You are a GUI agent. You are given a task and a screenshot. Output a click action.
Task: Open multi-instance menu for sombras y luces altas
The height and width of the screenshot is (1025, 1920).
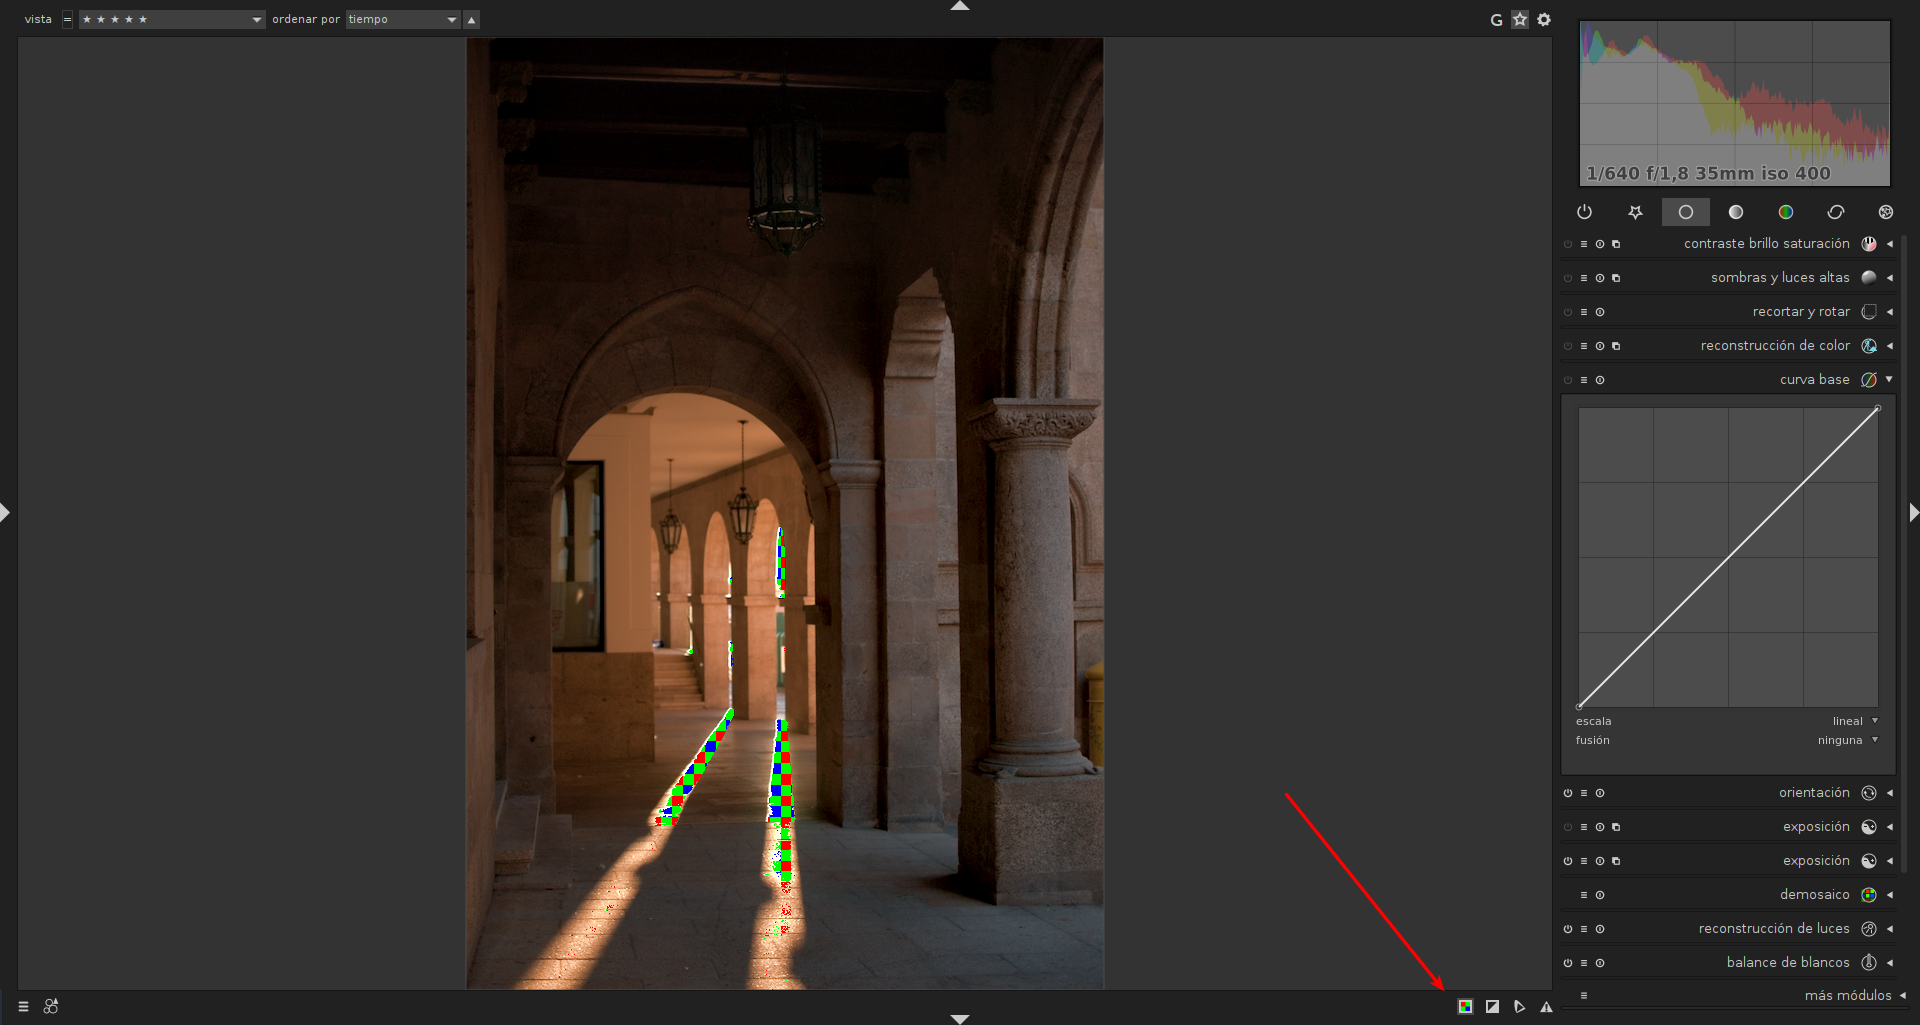1616,278
